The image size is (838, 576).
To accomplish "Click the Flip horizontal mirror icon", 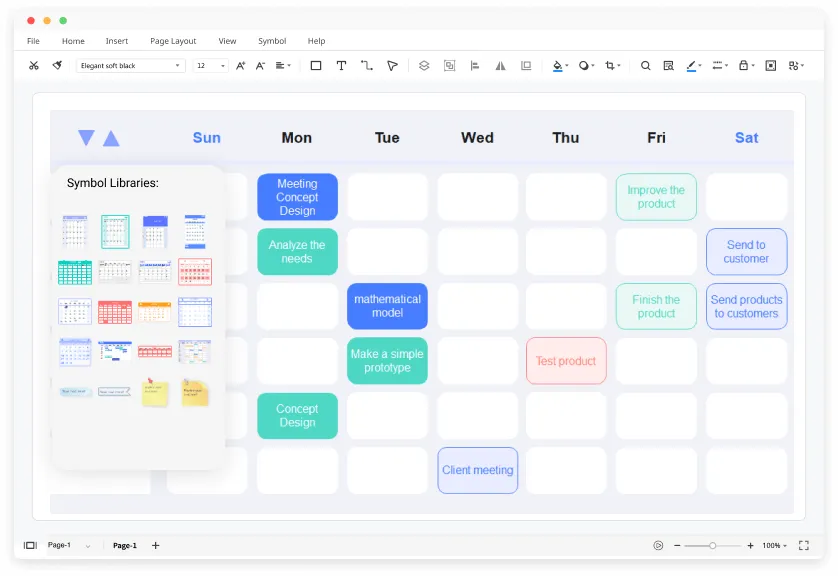I will click(x=500, y=66).
